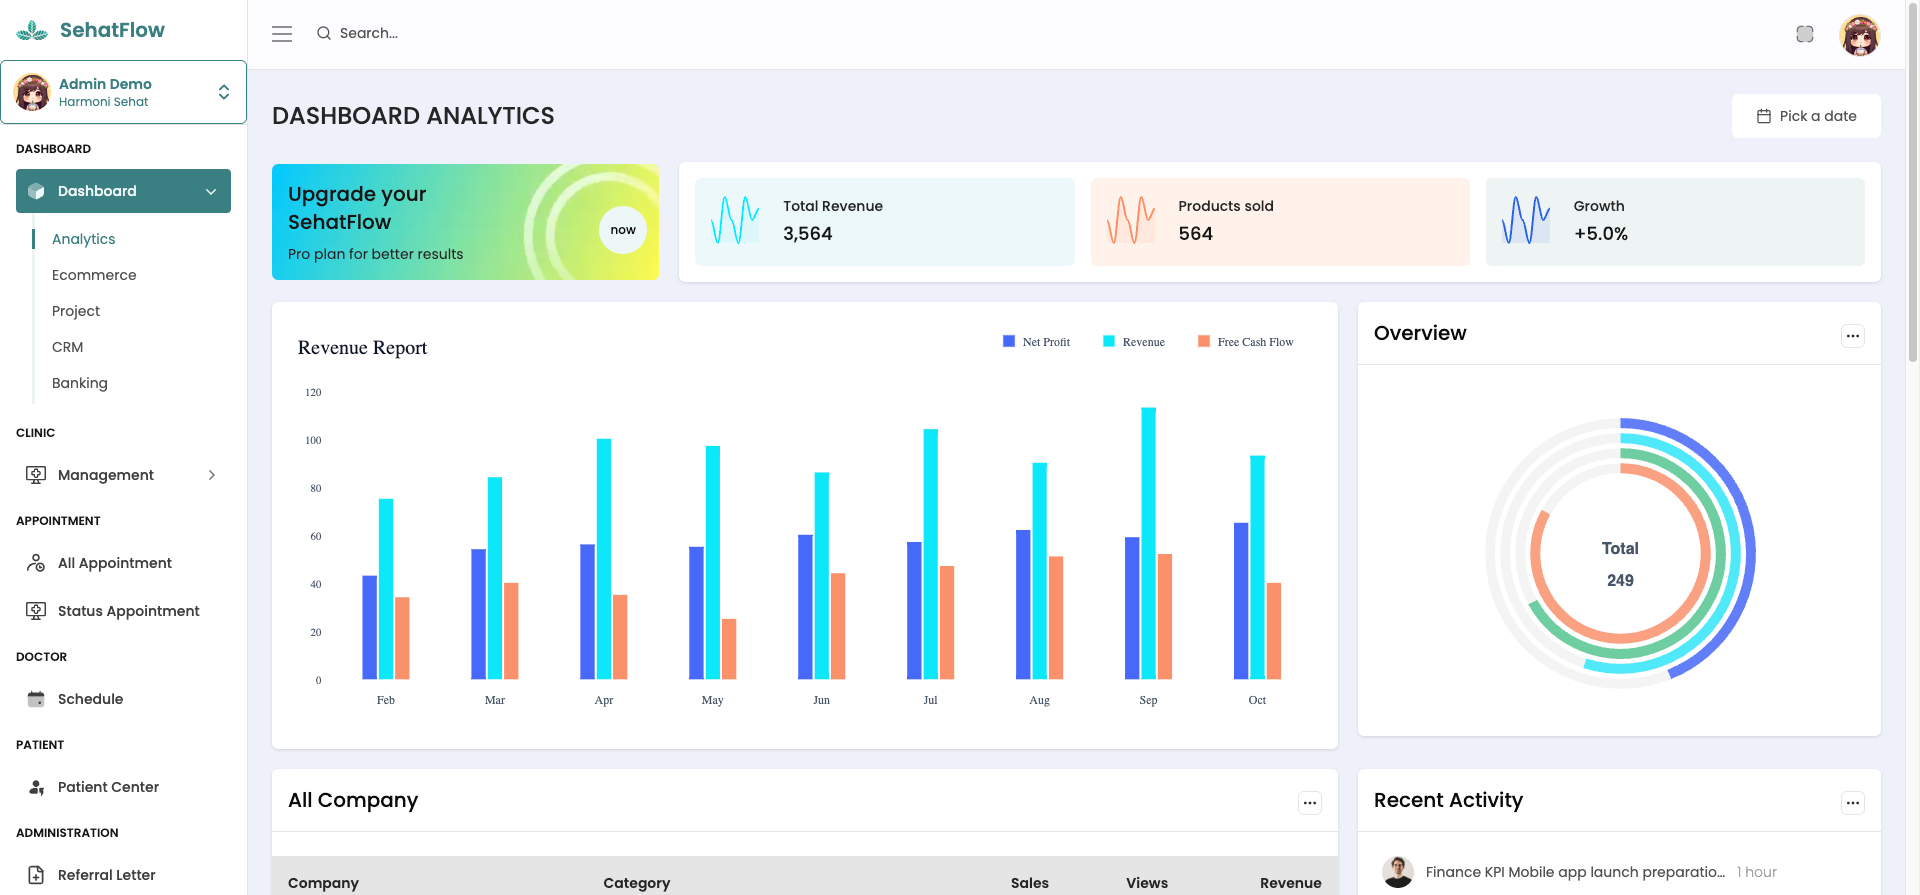Sort by the Views column header
The height and width of the screenshot is (895, 1920).
[x=1147, y=883]
